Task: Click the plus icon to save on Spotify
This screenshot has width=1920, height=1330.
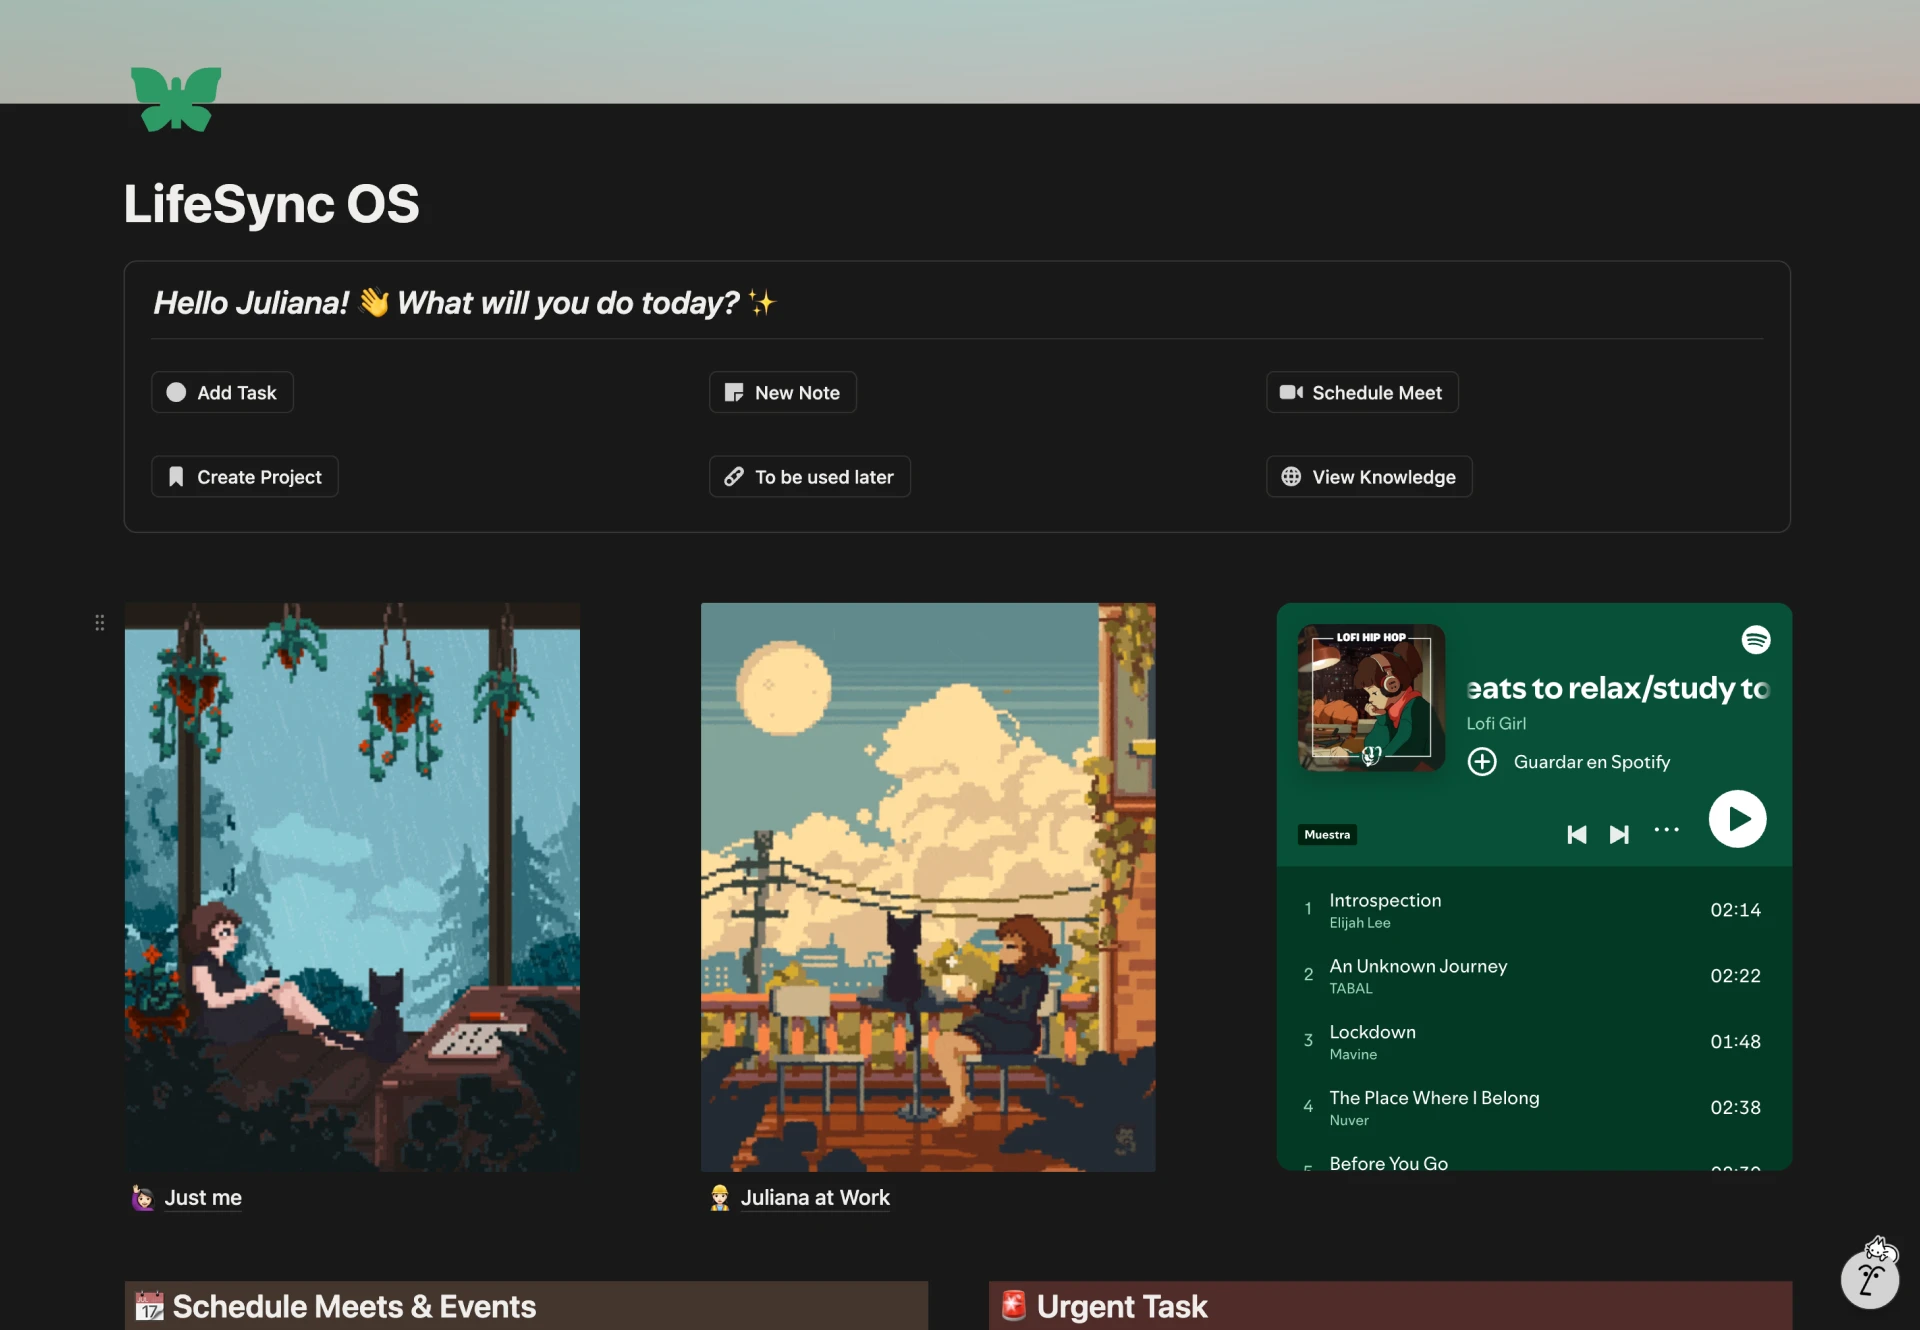Action: tap(1482, 762)
